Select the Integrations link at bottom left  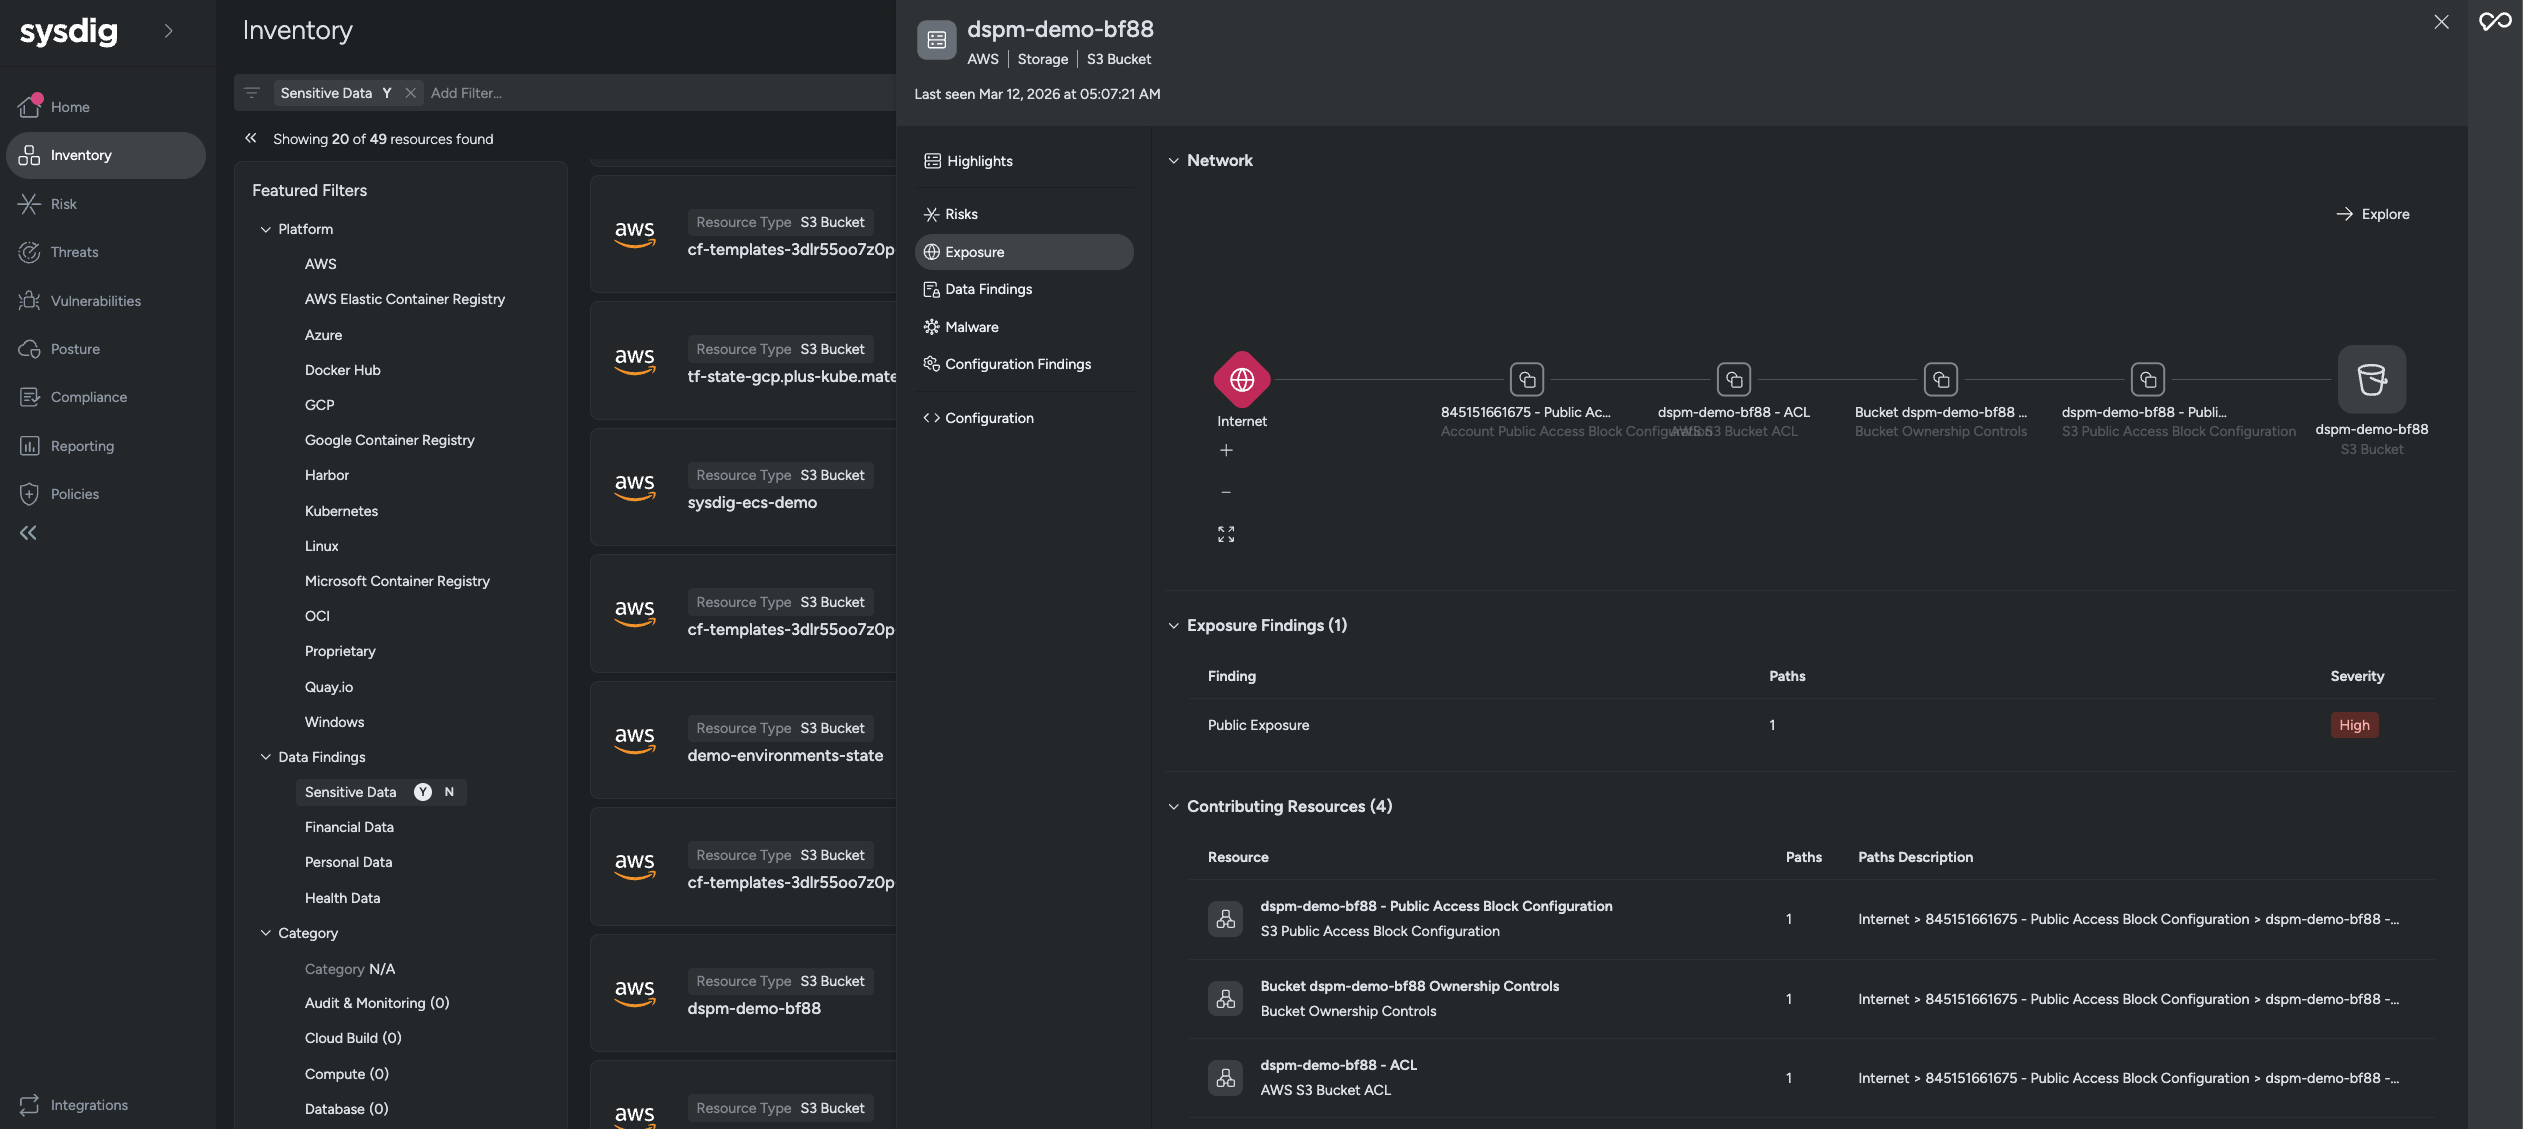click(x=86, y=1104)
